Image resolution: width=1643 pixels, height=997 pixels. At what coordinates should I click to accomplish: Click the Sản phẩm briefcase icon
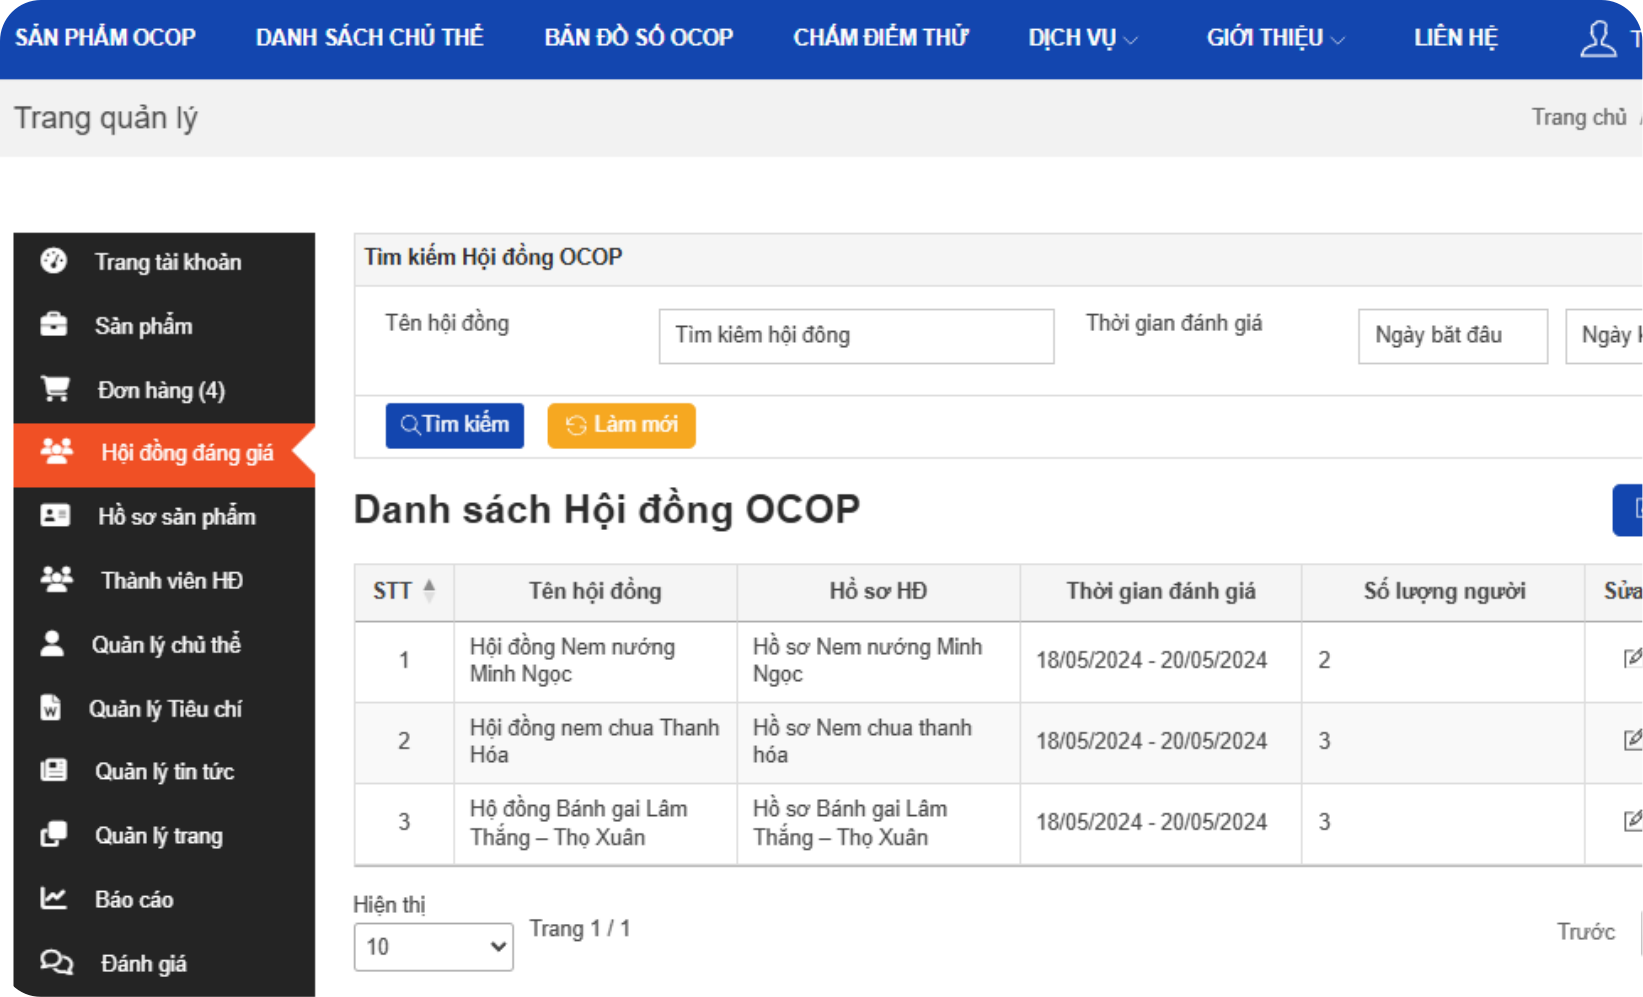55,325
